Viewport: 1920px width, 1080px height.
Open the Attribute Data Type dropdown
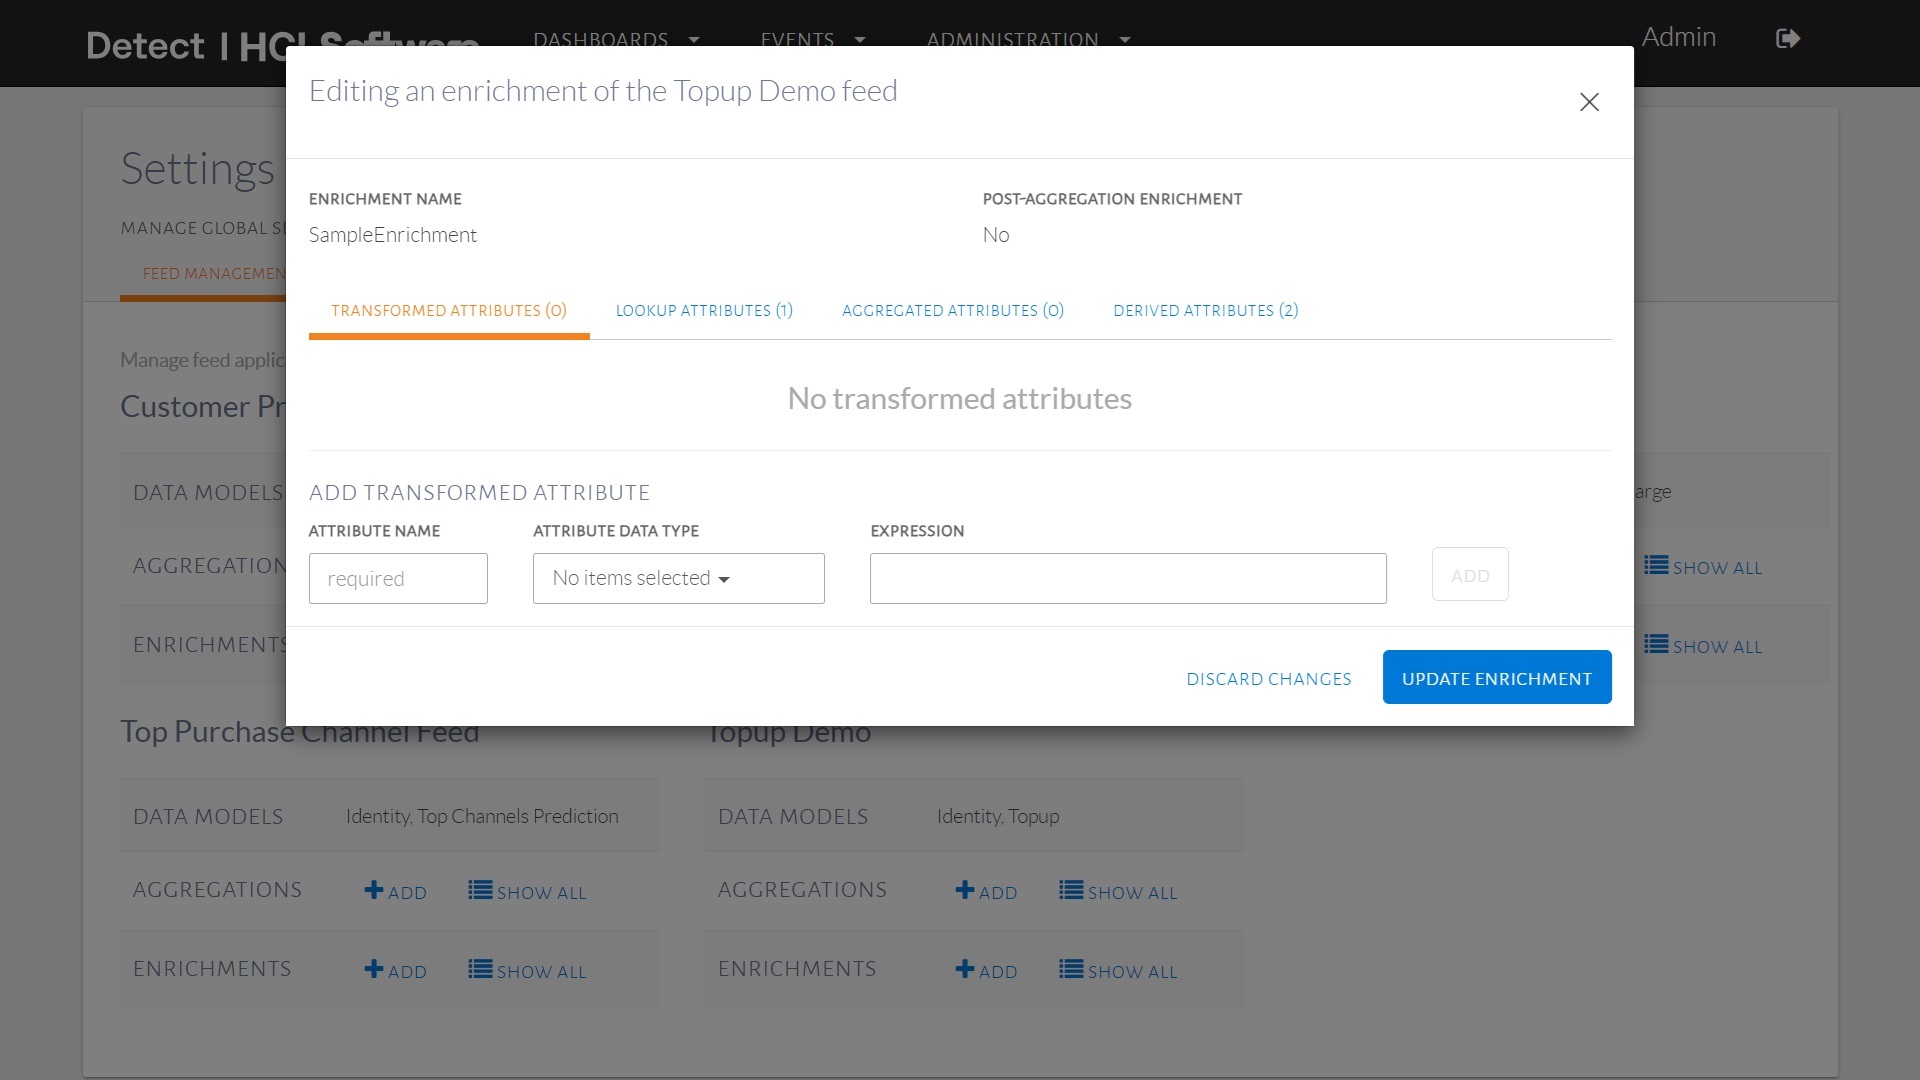coord(678,578)
